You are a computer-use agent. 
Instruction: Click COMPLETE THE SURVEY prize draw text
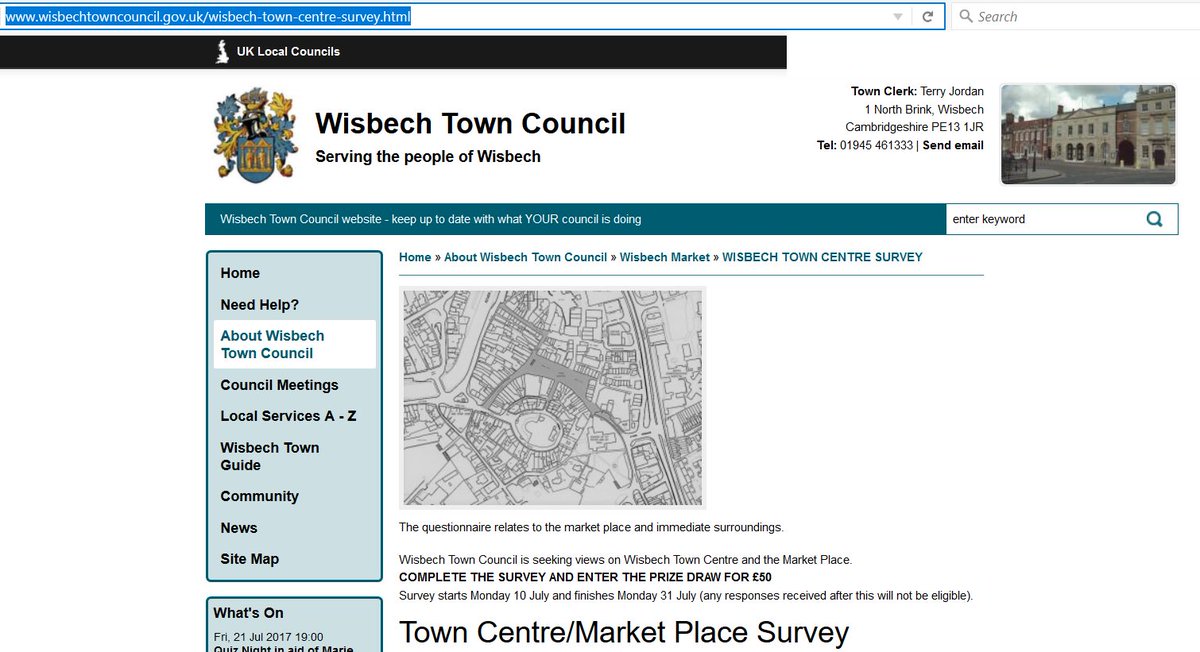[585, 577]
